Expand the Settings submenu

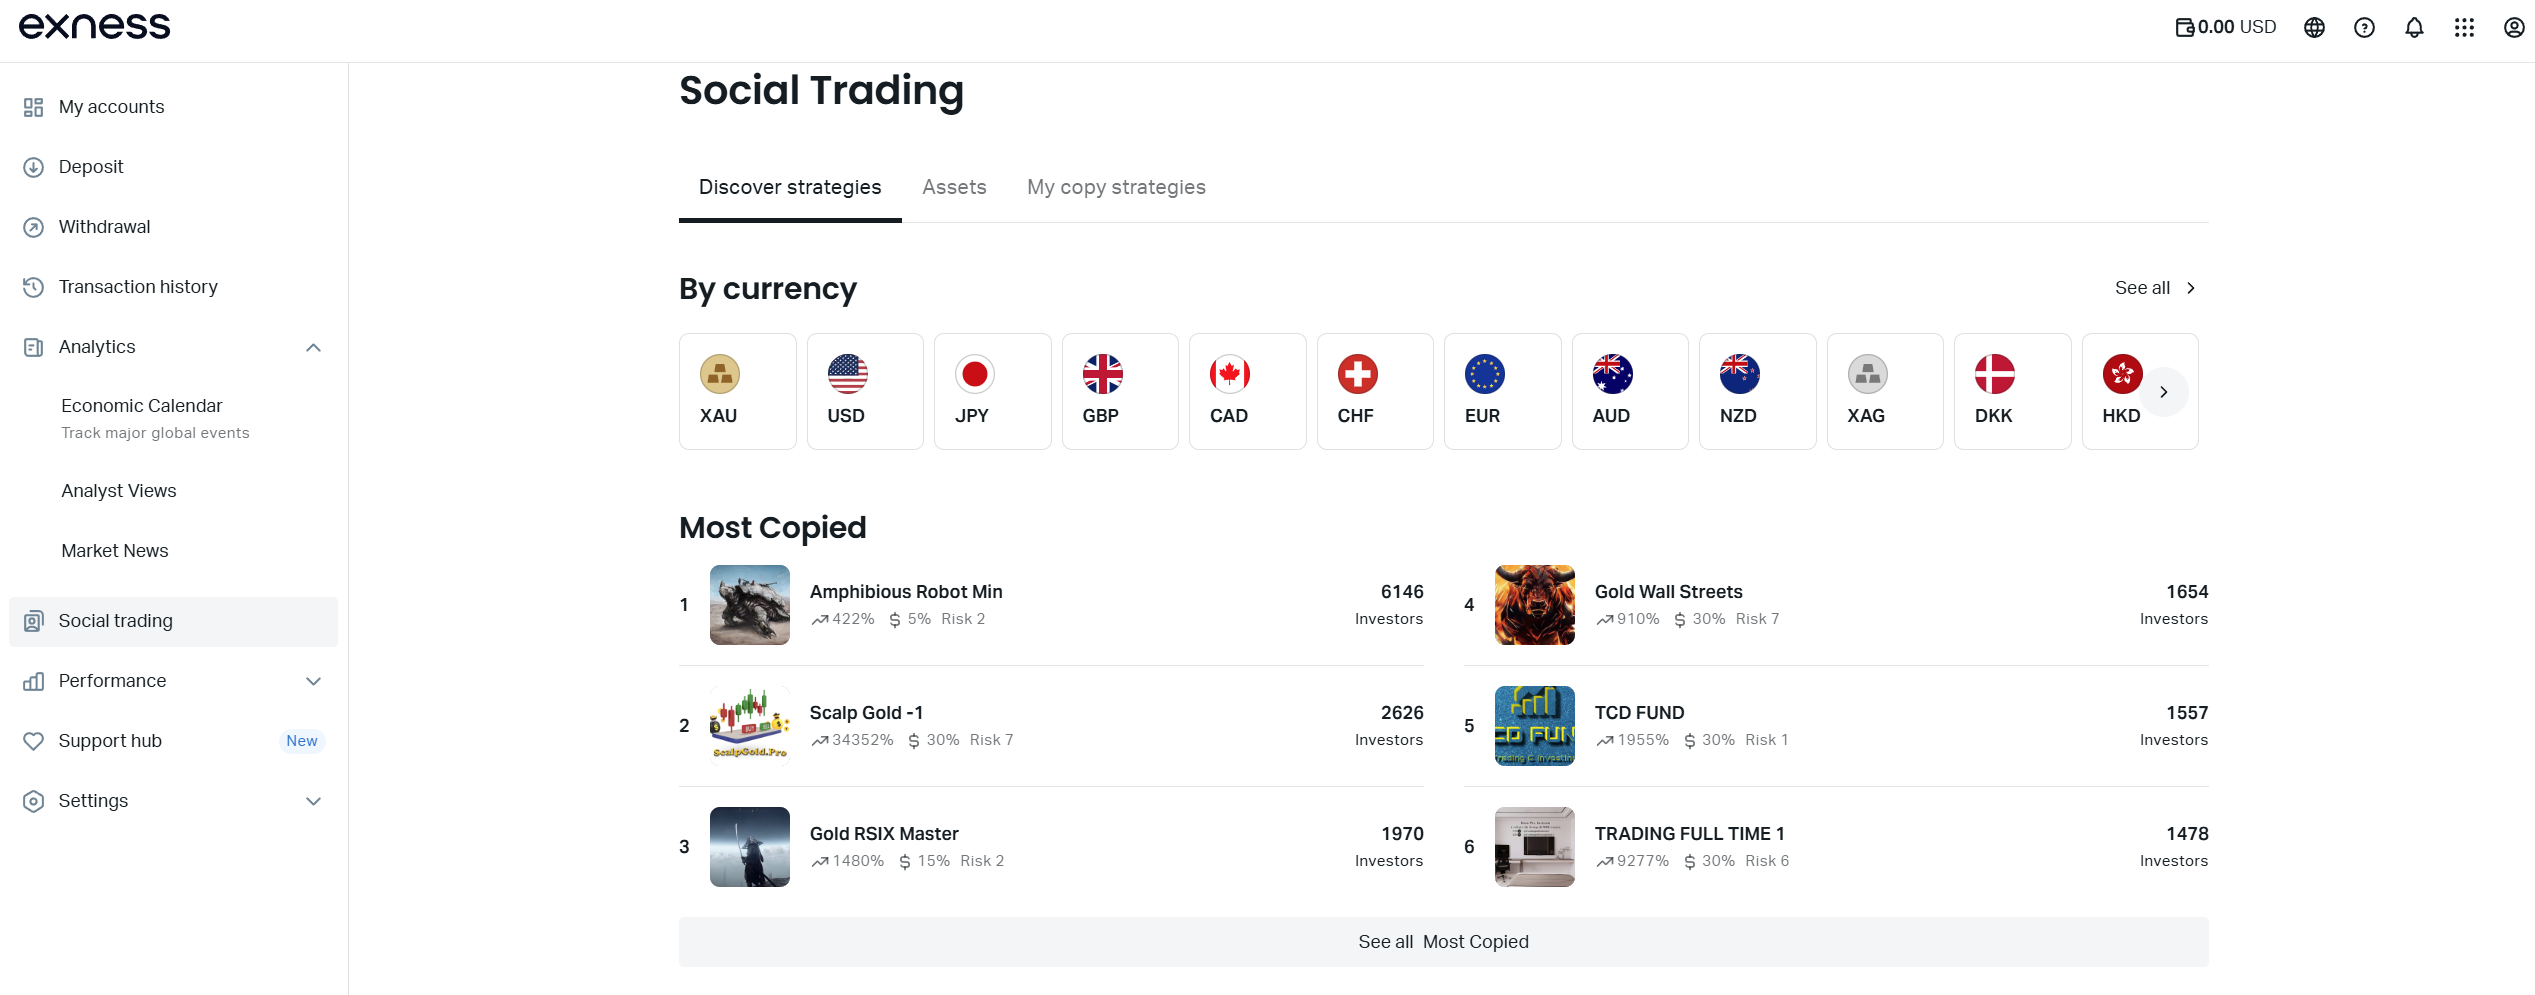313,801
